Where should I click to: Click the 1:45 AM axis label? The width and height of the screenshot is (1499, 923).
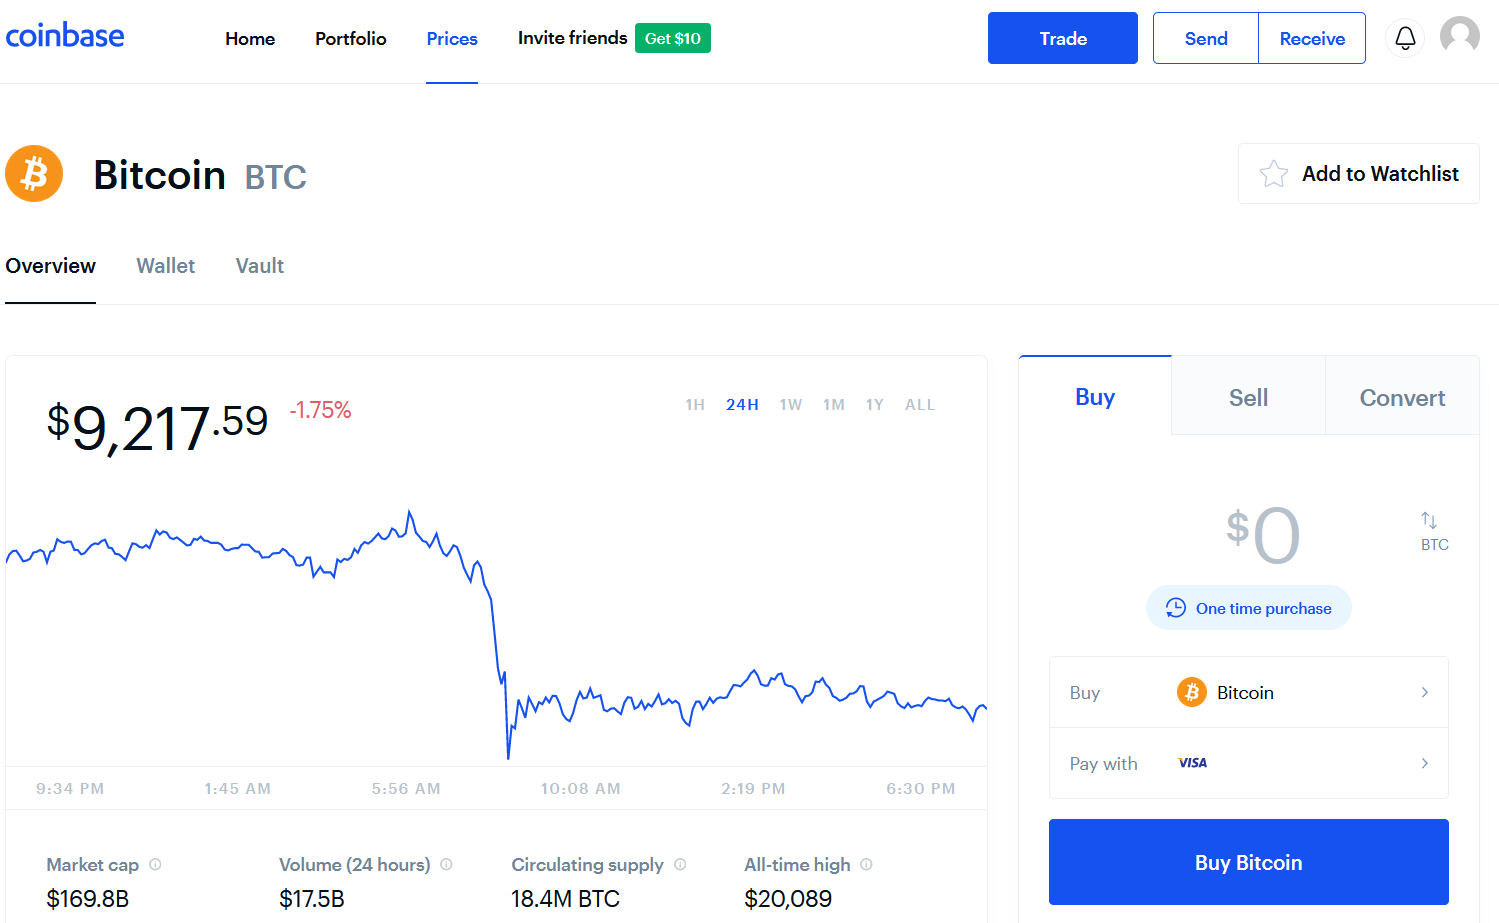point(238,789)
